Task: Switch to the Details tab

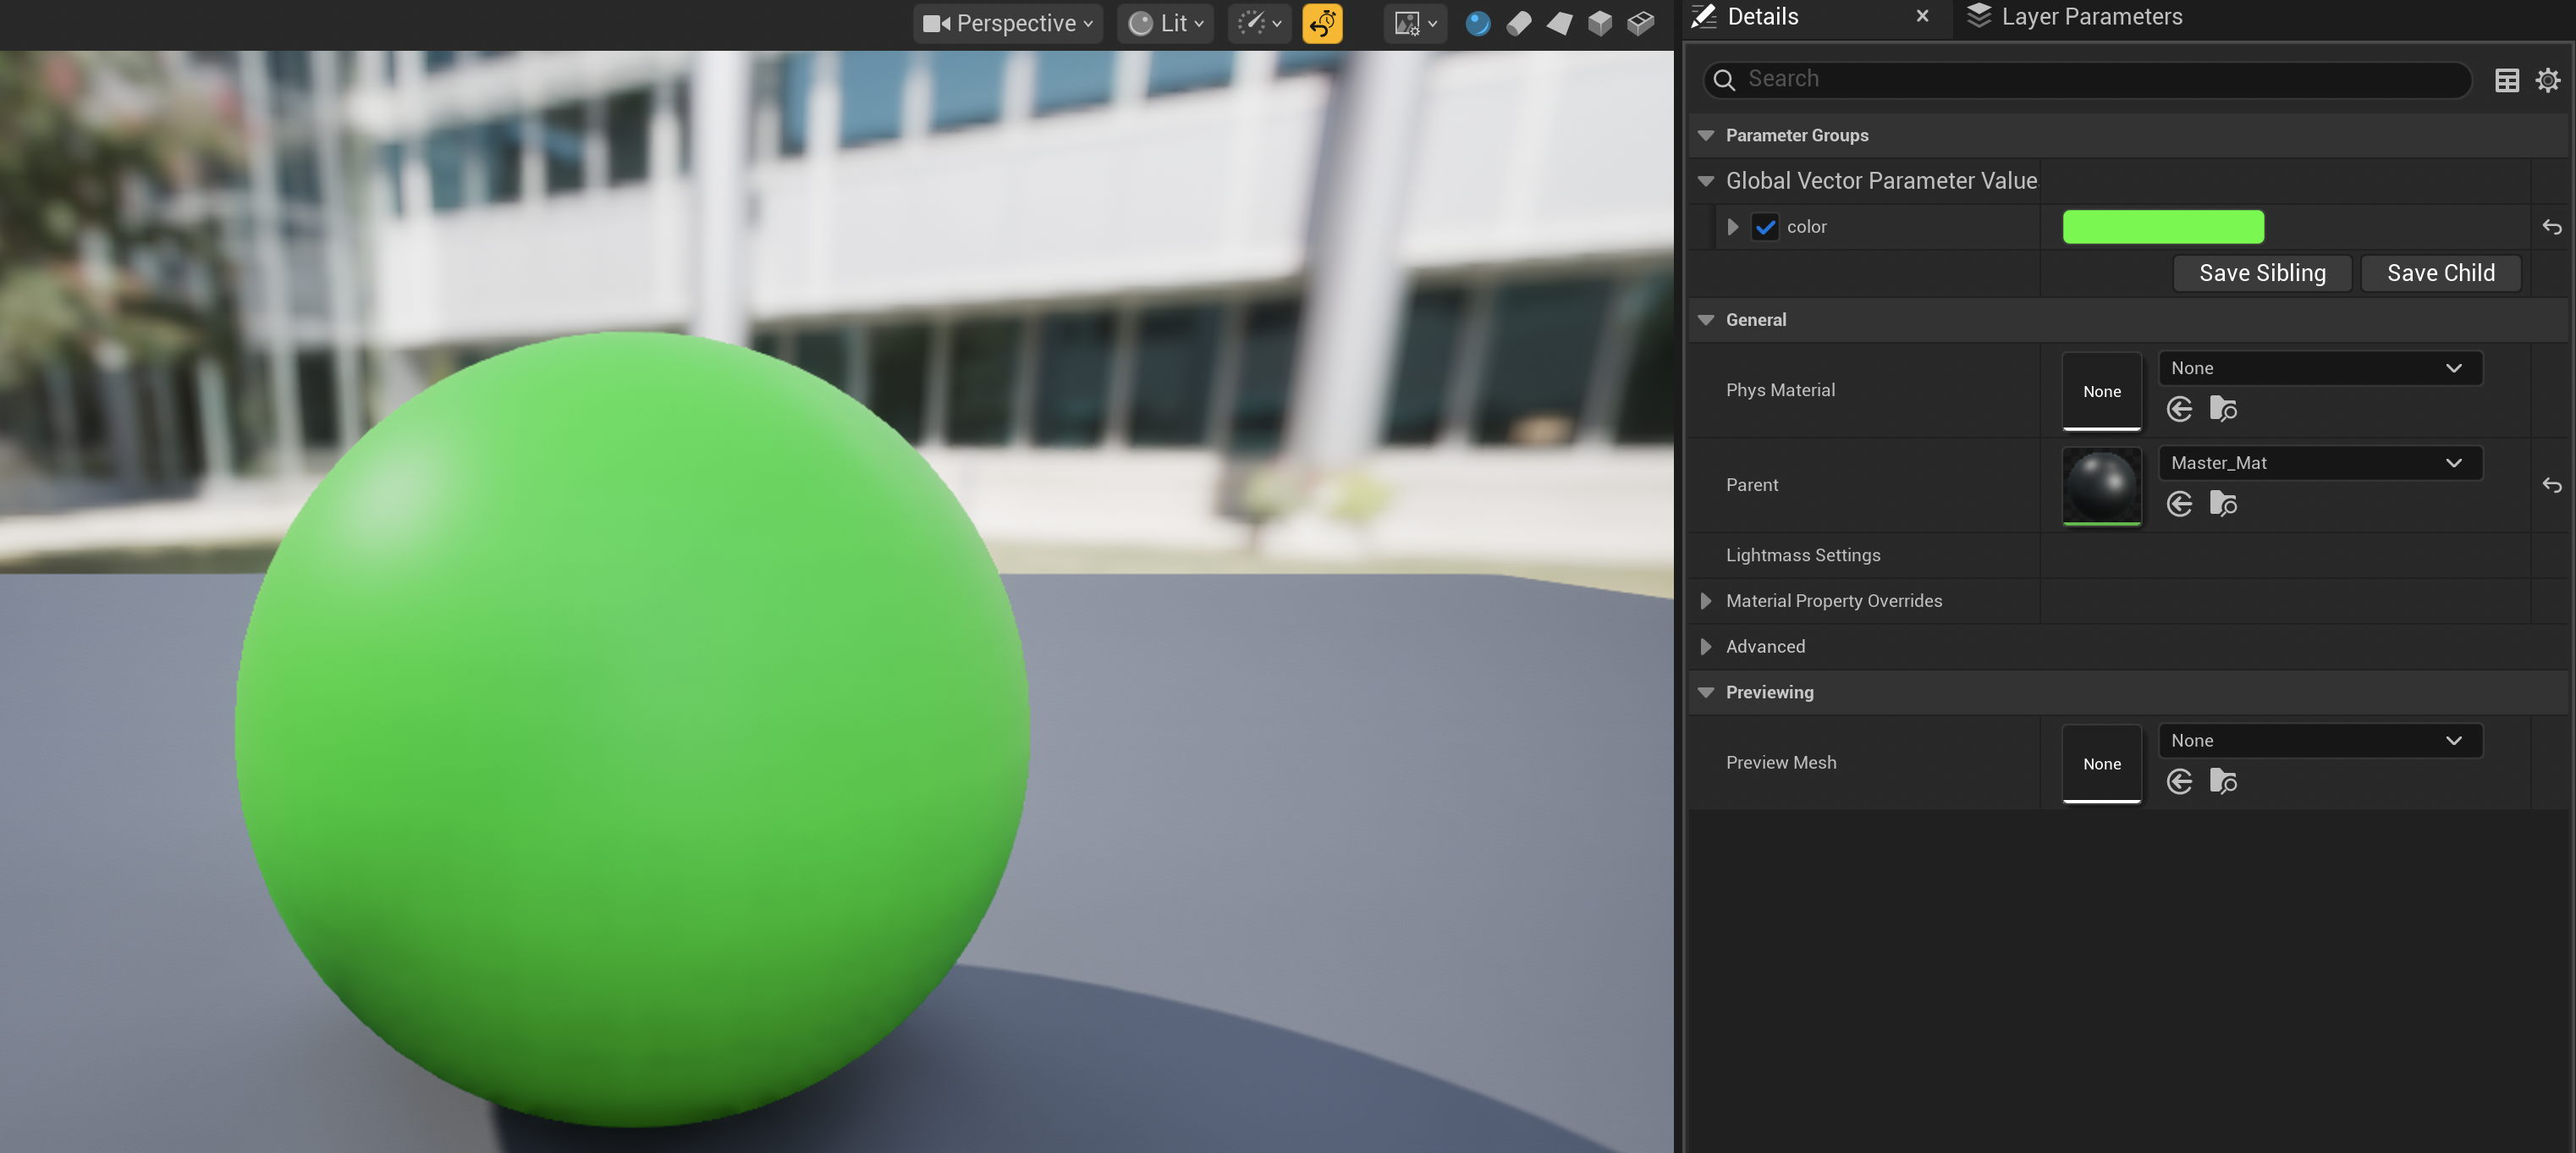Action: point(1762,16)
